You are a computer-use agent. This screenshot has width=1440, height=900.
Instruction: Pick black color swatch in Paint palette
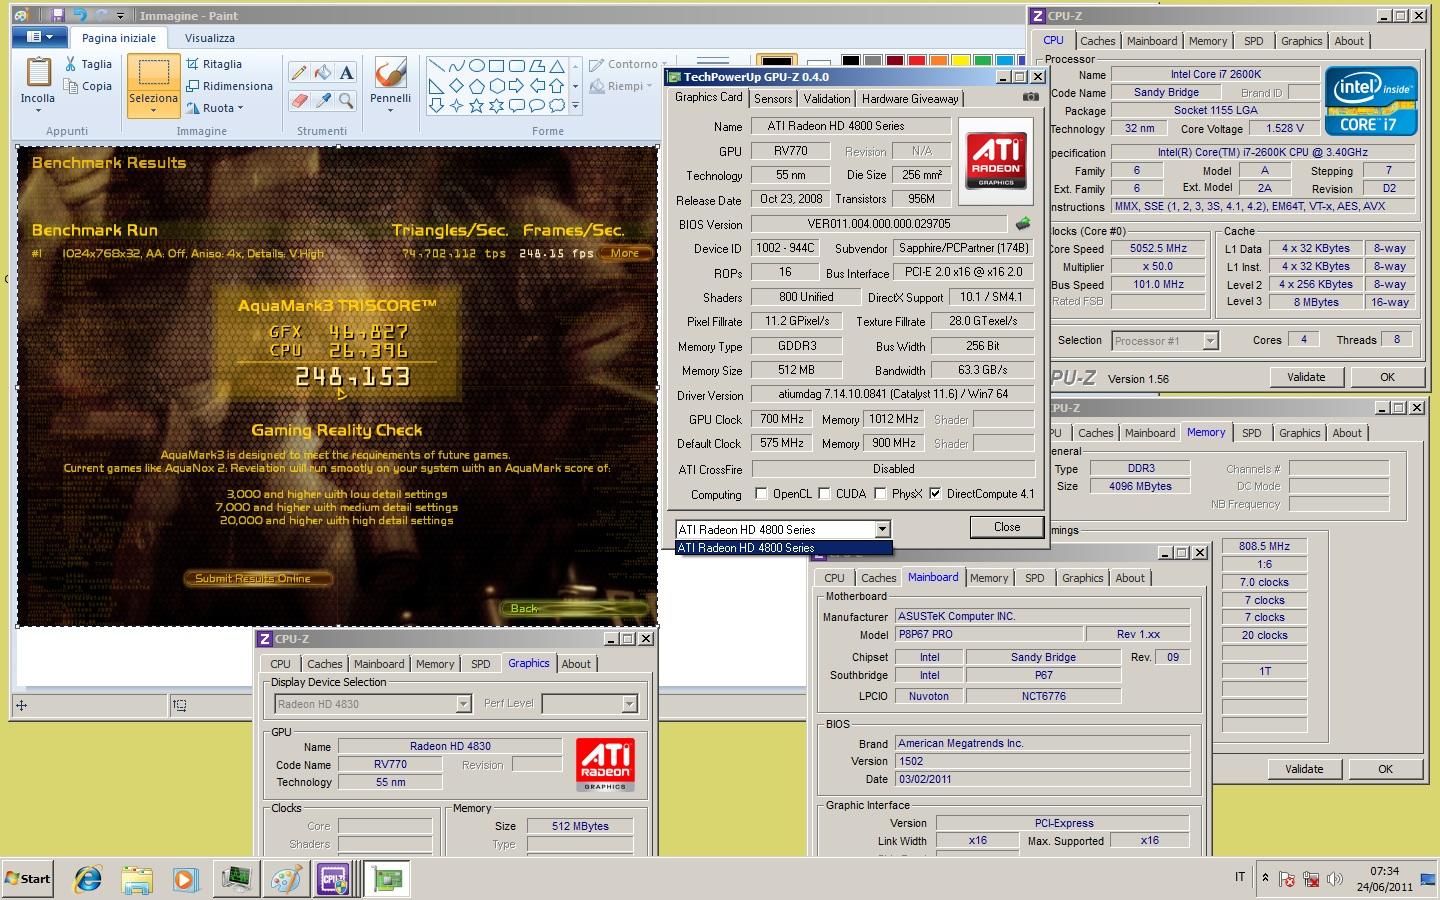pyautogui.click(x=851, y=60)
